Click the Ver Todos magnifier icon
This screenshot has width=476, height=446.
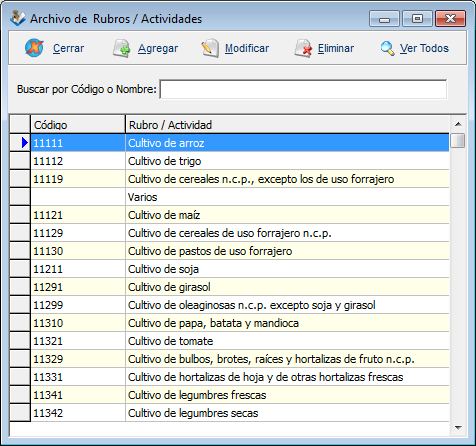pos(387,49)
